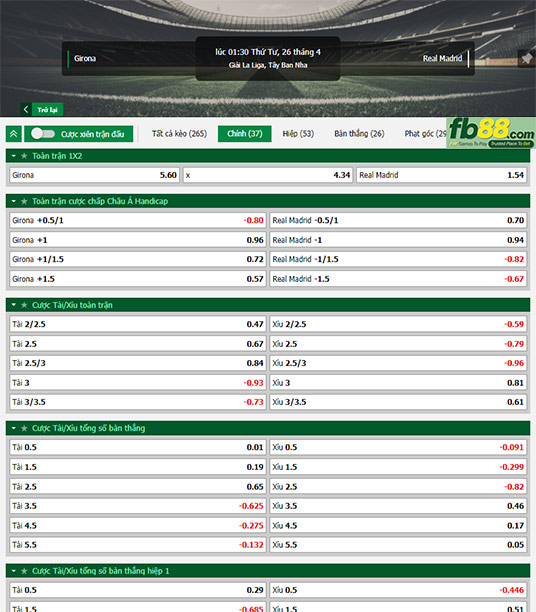The height and width of the screenshot is (612, 536).
Task: Bet Xỉu 3/3.5 at 0.61
Action: pos(398,402)
